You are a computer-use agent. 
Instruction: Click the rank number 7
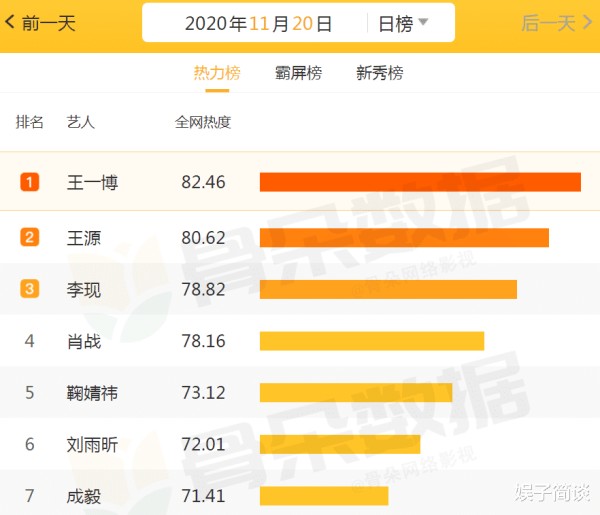point(29,496)
